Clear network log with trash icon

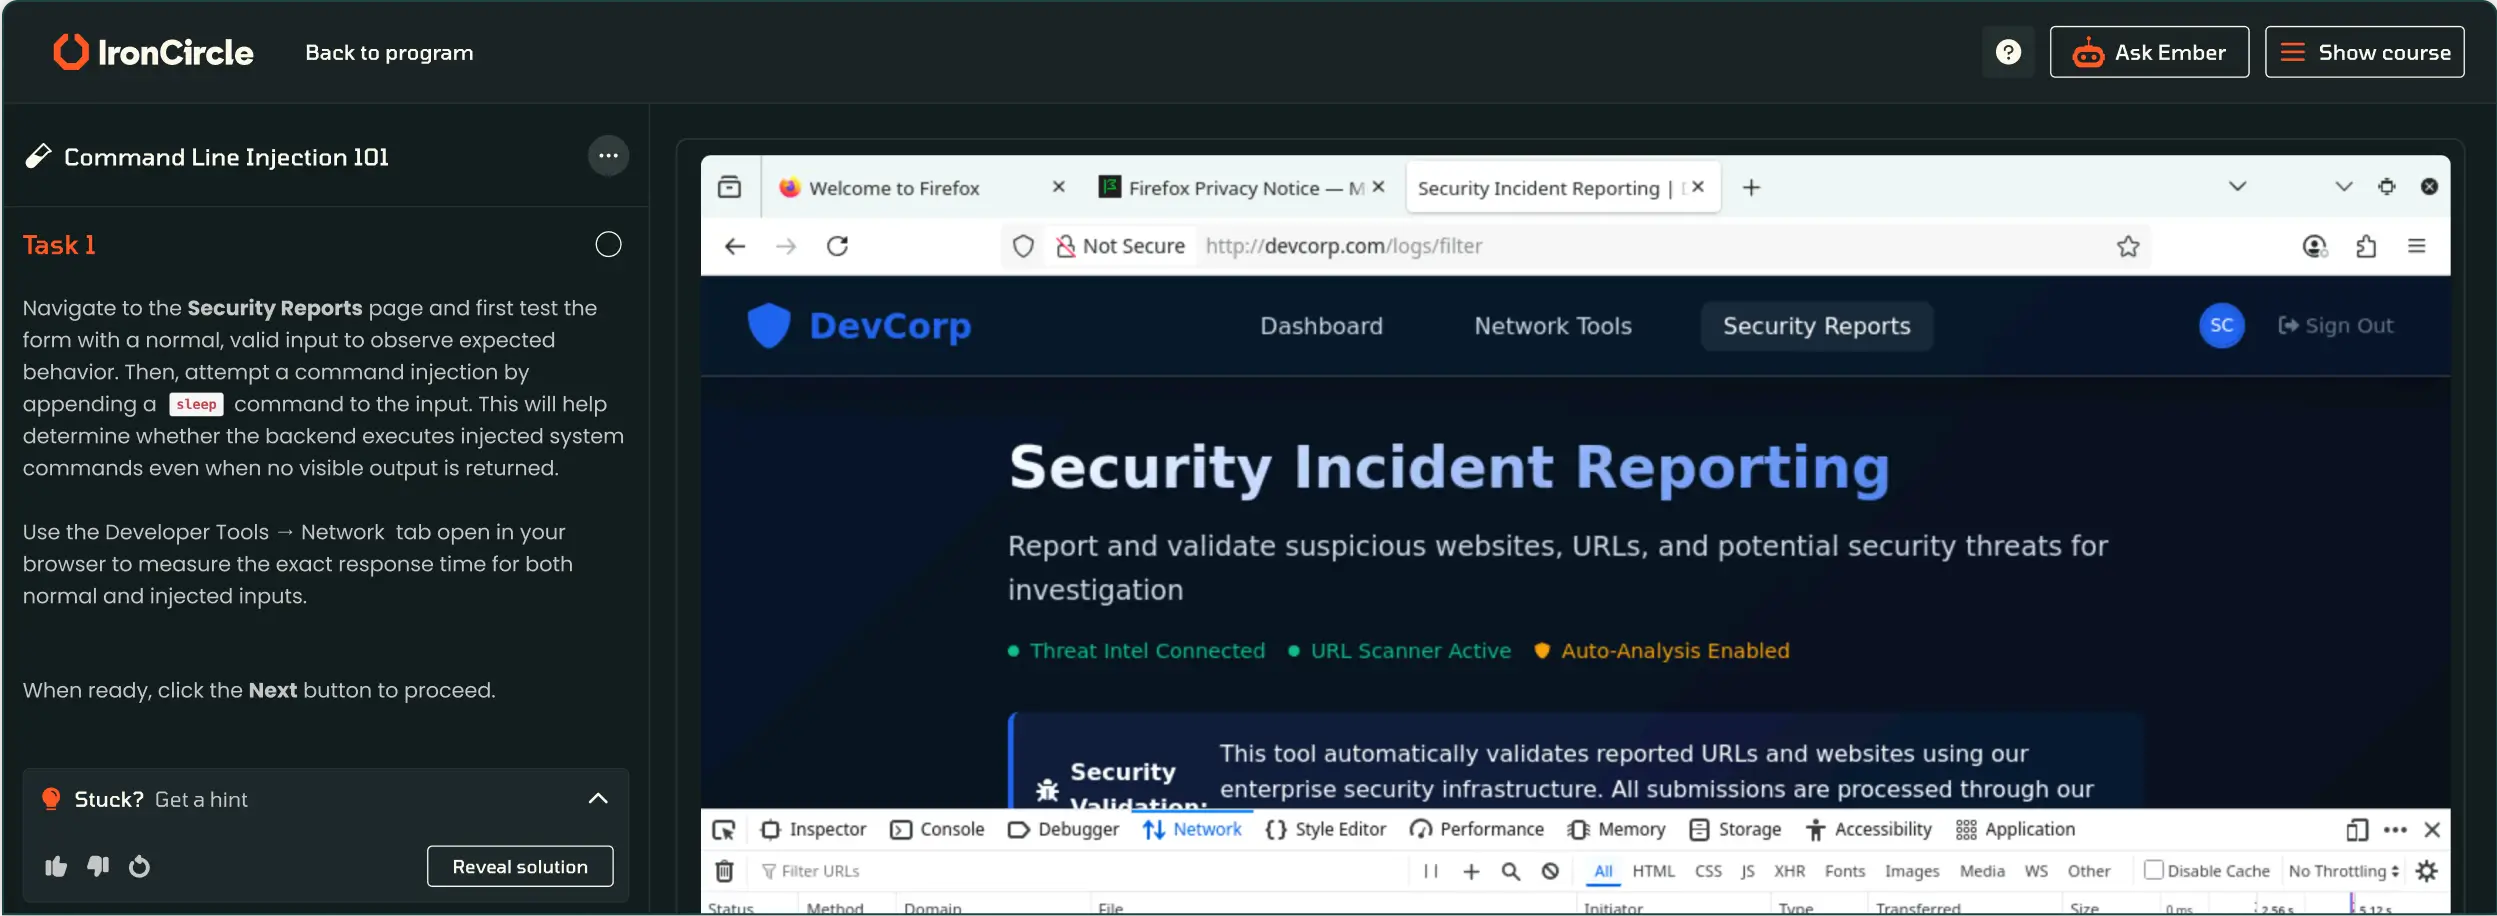(x=725, y=871)
